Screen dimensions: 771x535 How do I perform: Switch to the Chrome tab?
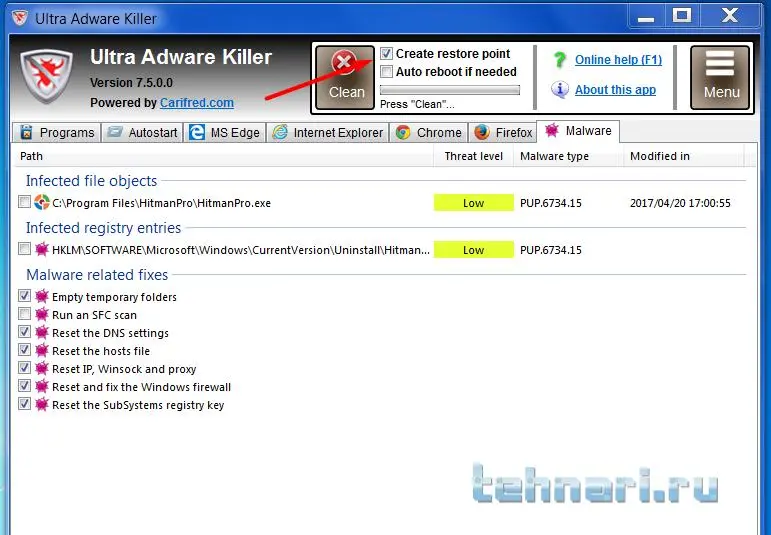[x=429, y=133]
